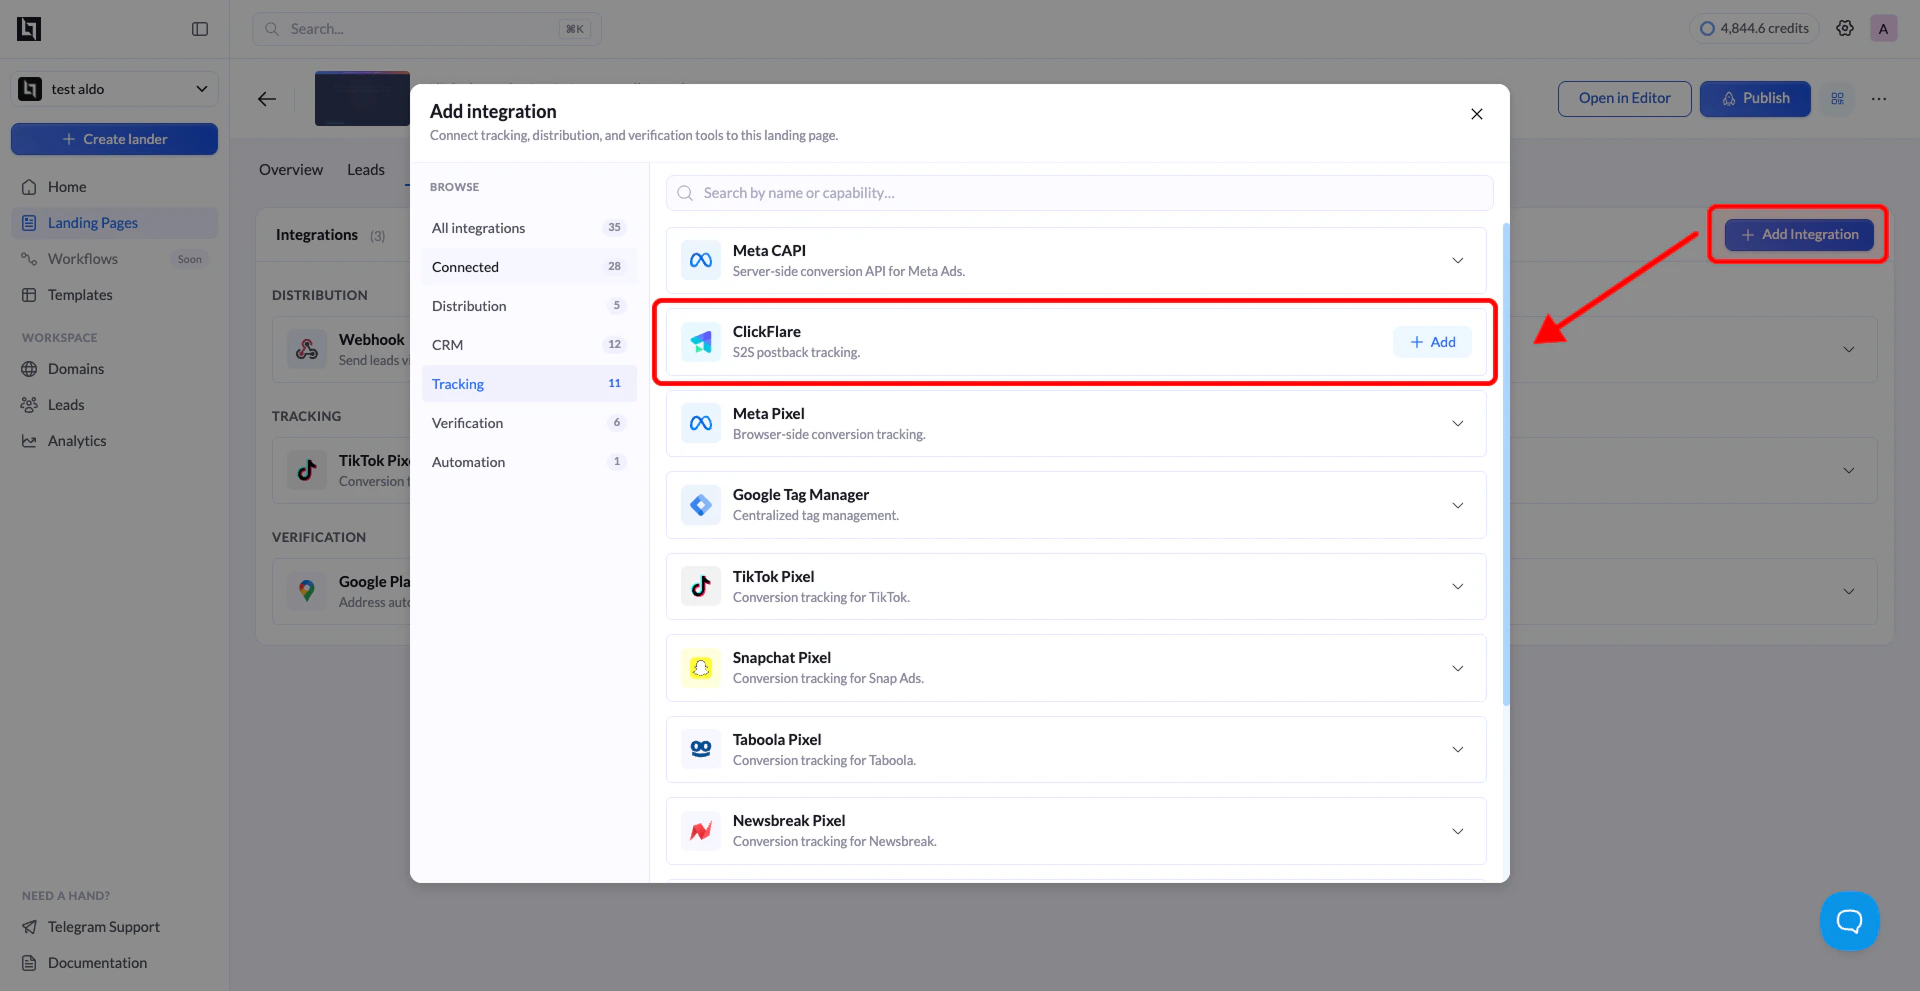Click the 4,844.6 credits indicator
This screenshot has width=1920, height=991.
point(1755,28)
